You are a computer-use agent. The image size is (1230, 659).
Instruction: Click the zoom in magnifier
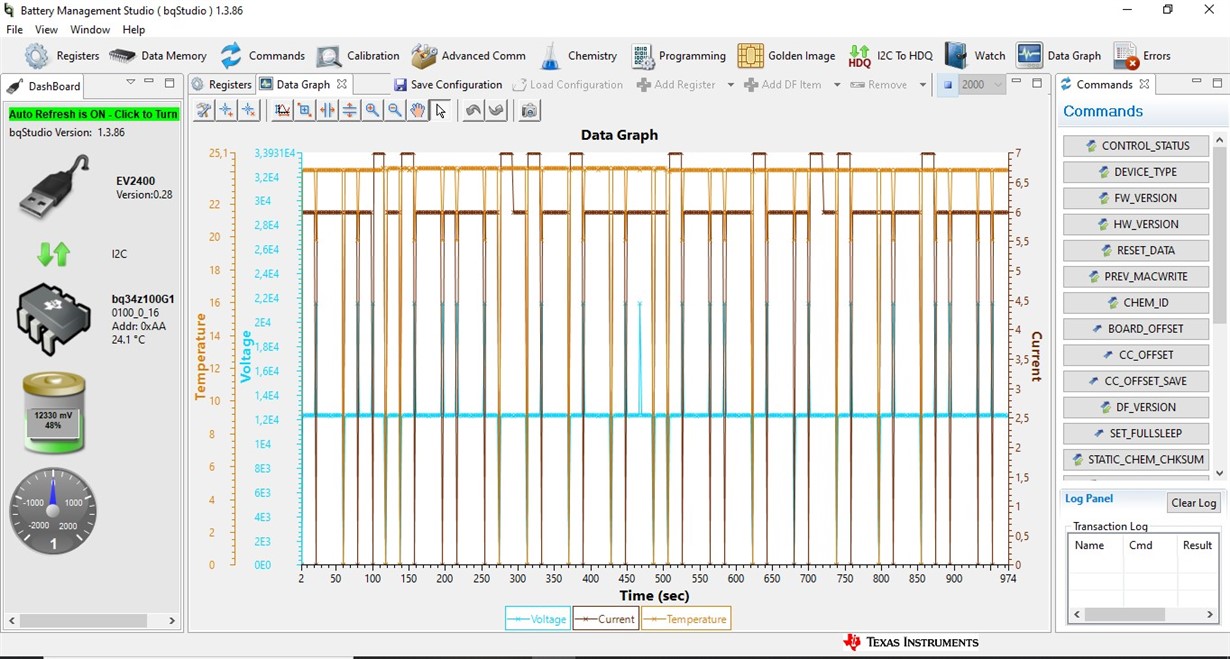tap(372, 110)
